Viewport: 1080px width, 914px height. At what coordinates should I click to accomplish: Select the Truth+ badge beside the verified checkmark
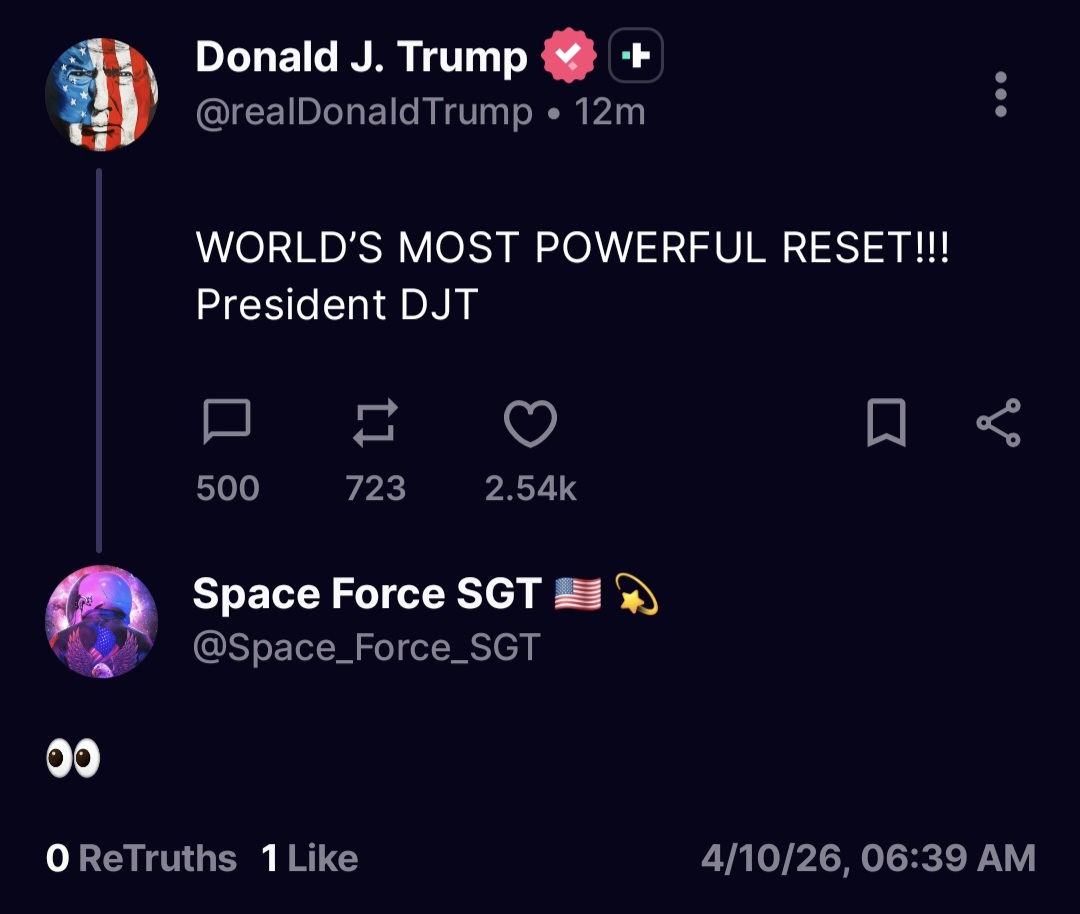(637, 55)
